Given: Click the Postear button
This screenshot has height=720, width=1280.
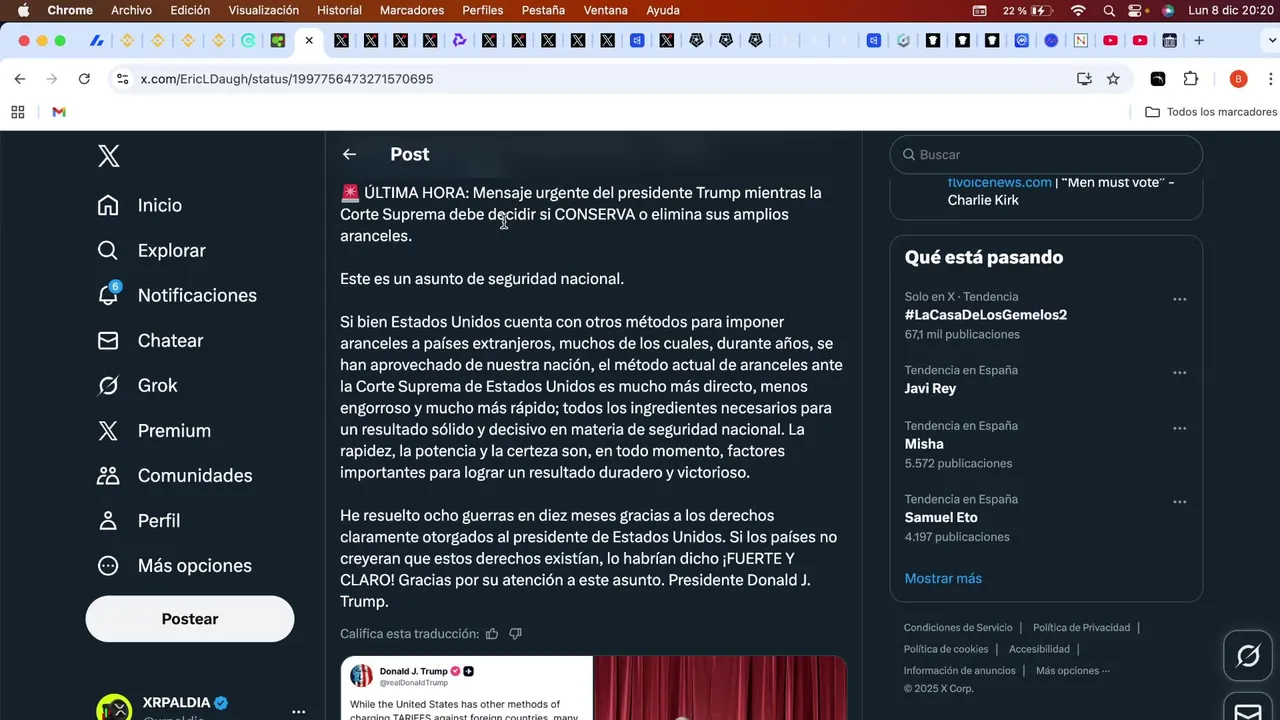Looking at the screenshot, I should [x=190, y=619].
